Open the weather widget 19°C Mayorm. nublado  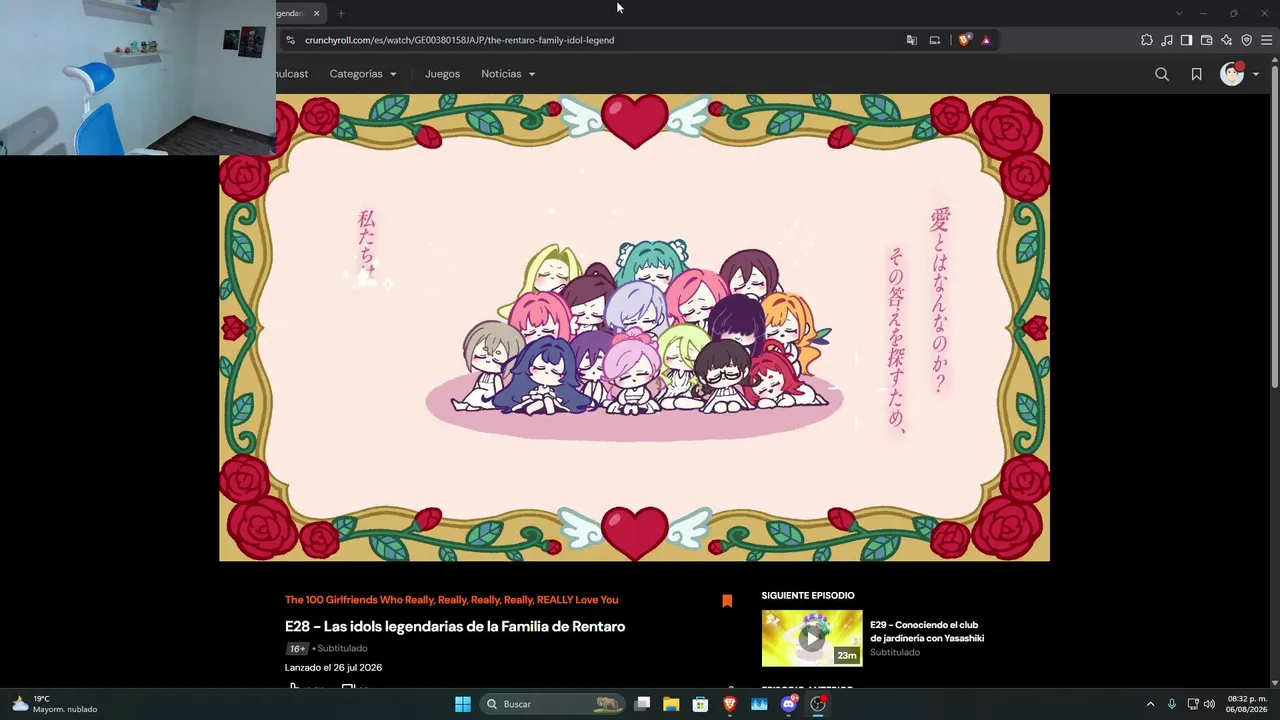click(55, 704)
